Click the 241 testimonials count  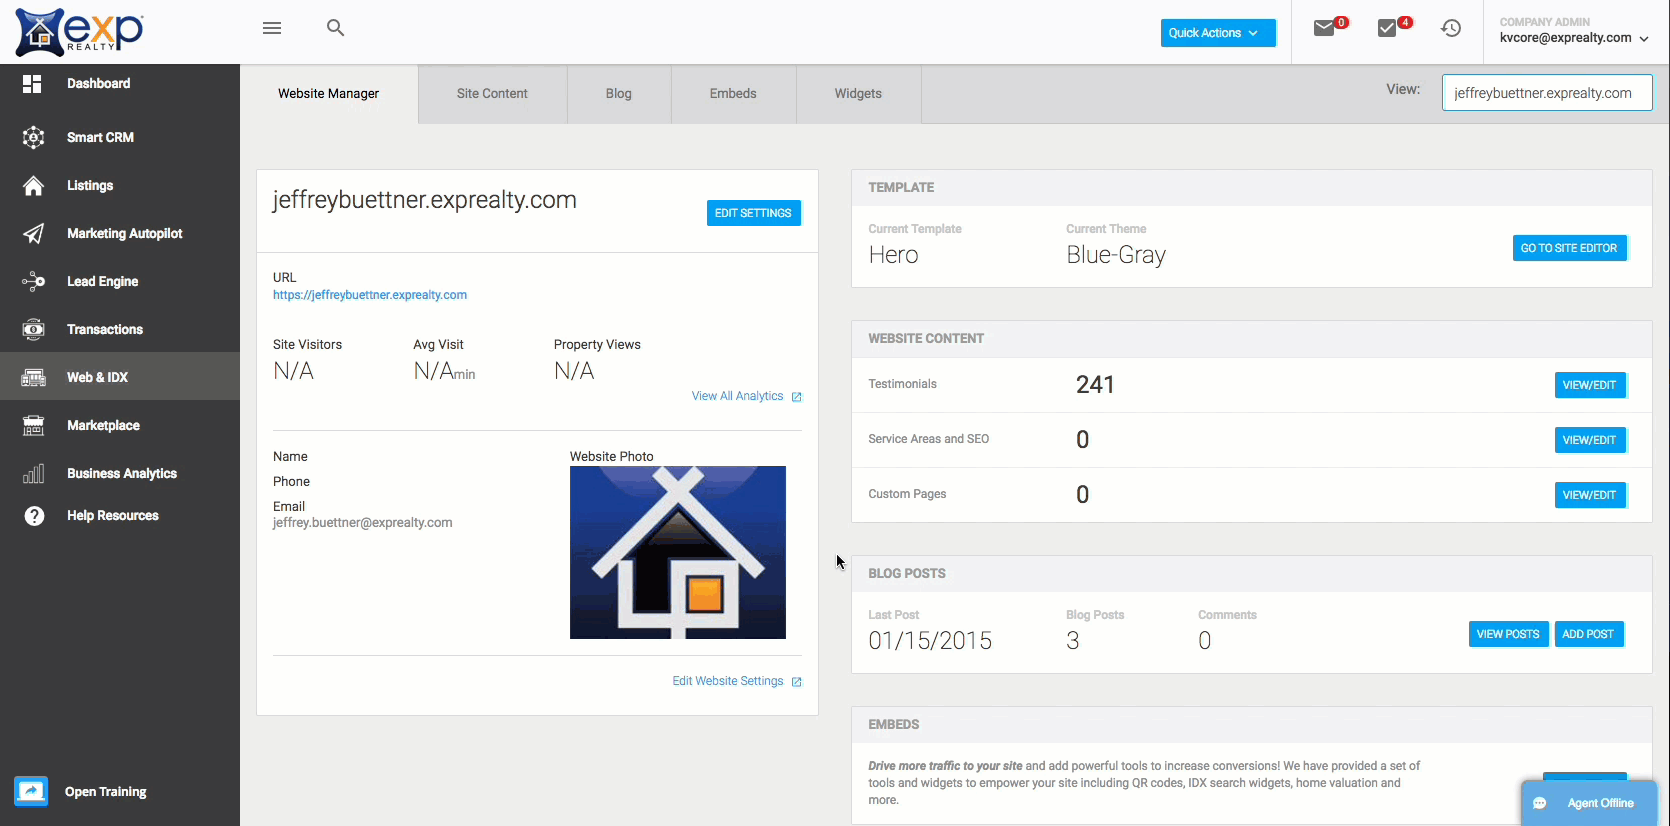click(1095, 385)
